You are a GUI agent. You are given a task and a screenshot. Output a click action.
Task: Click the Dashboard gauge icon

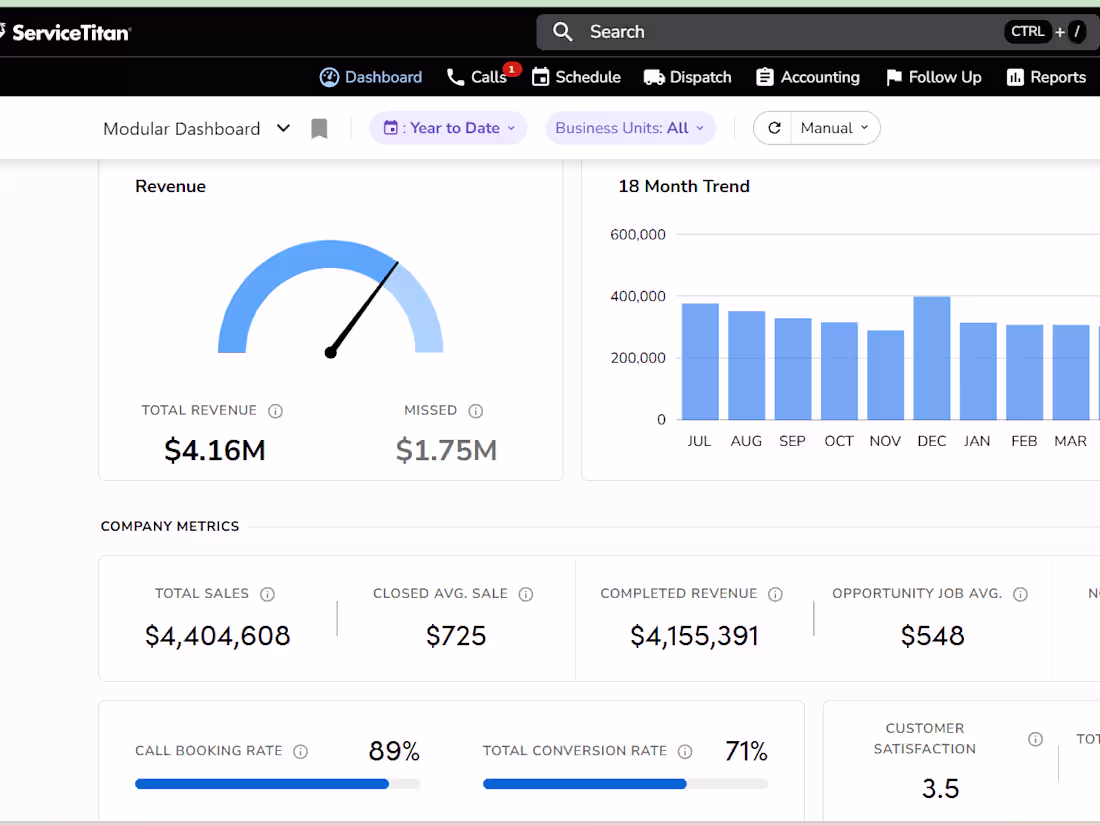point(329,76)
